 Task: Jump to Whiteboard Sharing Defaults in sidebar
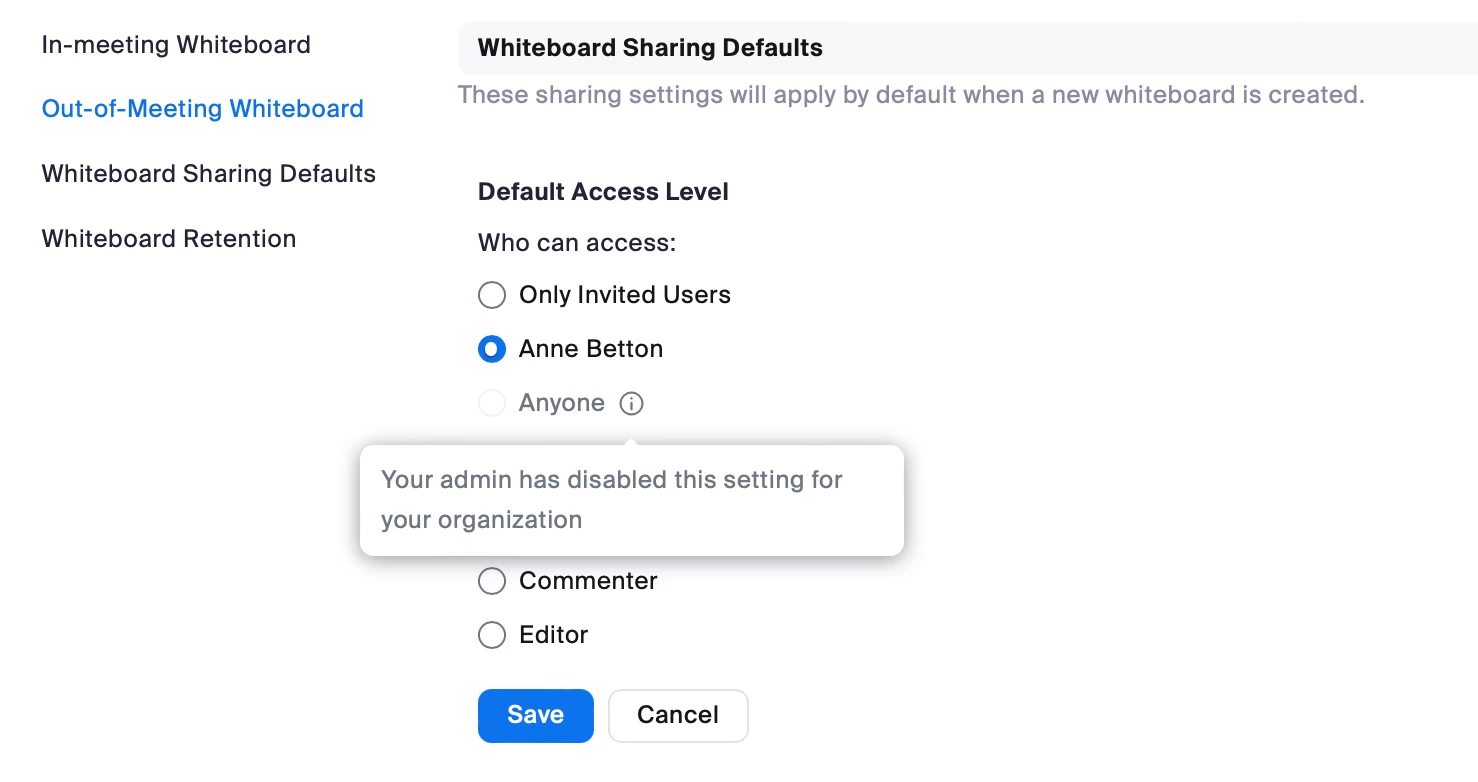(x=208, y=174)
